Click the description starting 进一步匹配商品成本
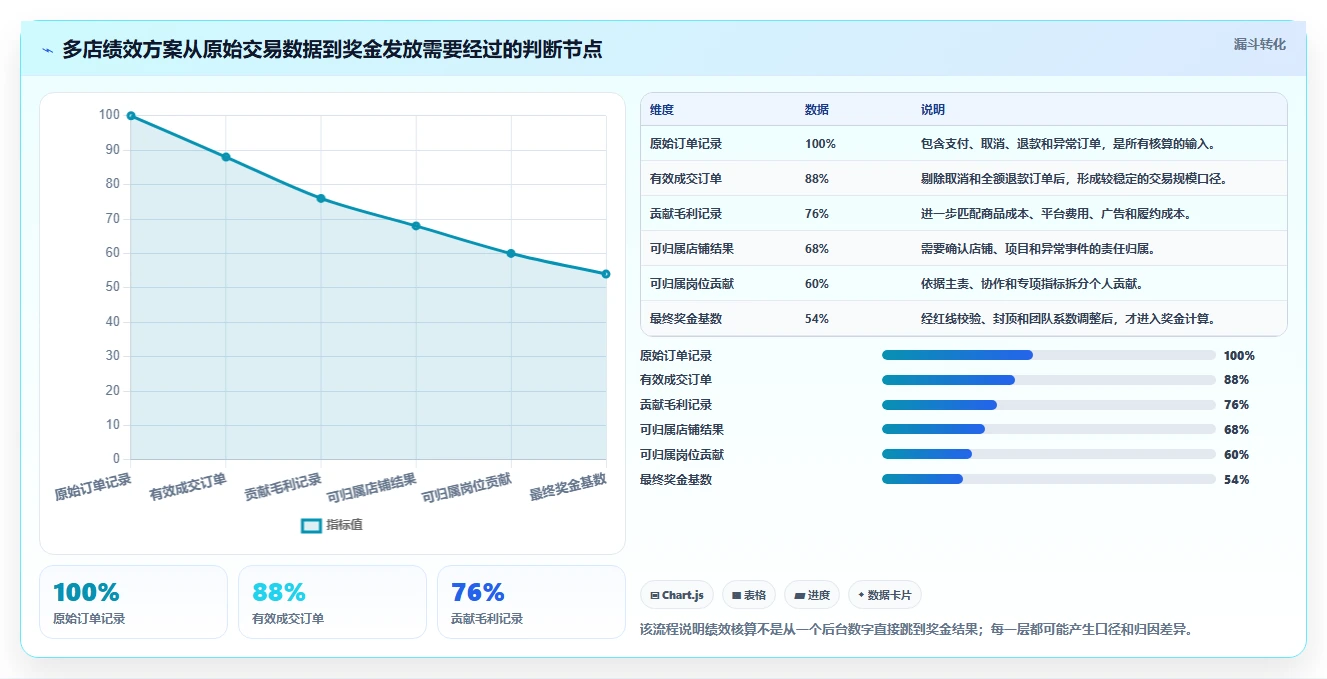Screen dimensions: 1327x679 point(1056,214)
